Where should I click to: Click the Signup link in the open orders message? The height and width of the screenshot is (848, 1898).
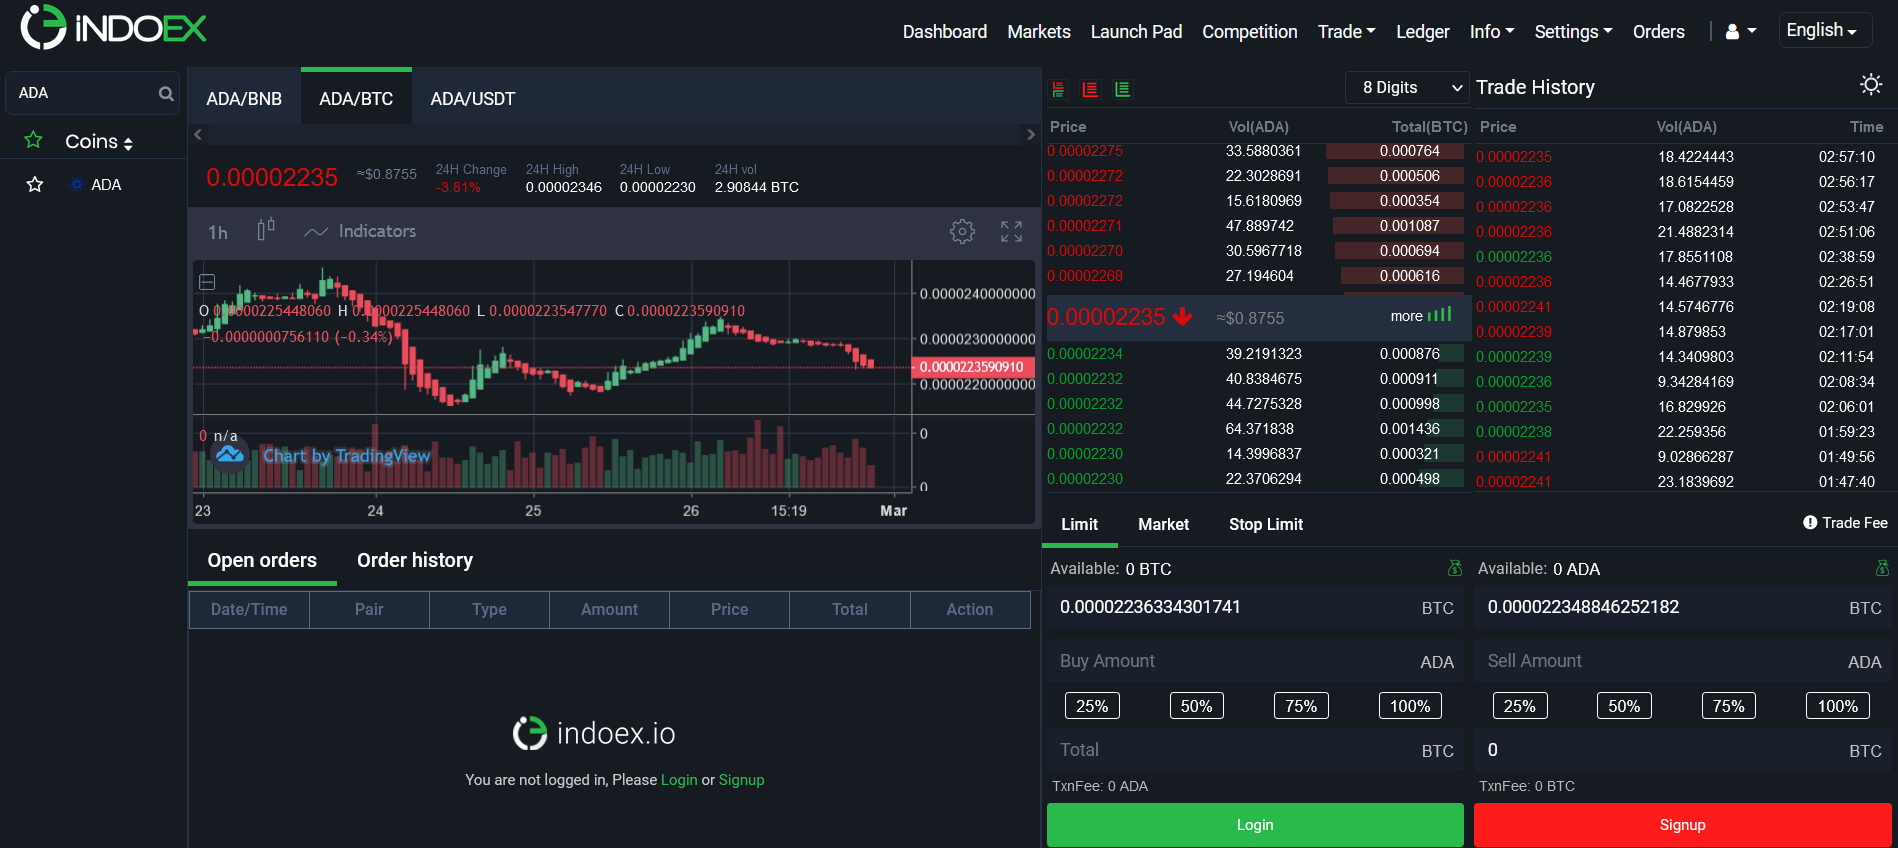(741, 780)
